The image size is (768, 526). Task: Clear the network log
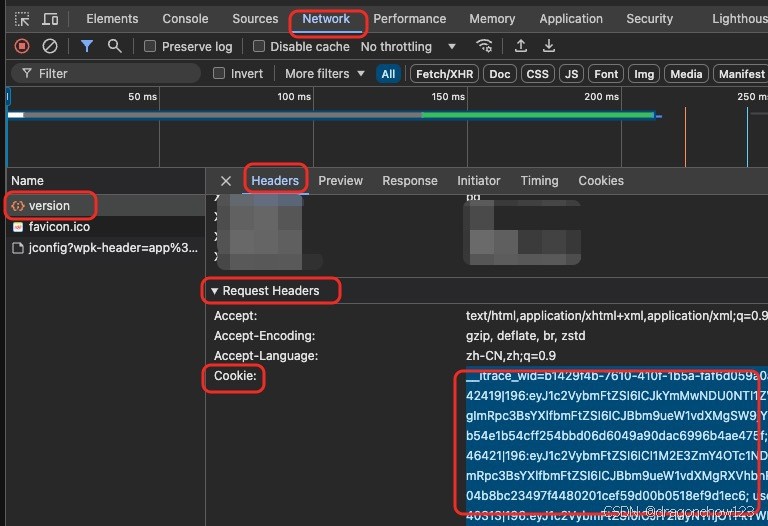click(x=49, y=46)
